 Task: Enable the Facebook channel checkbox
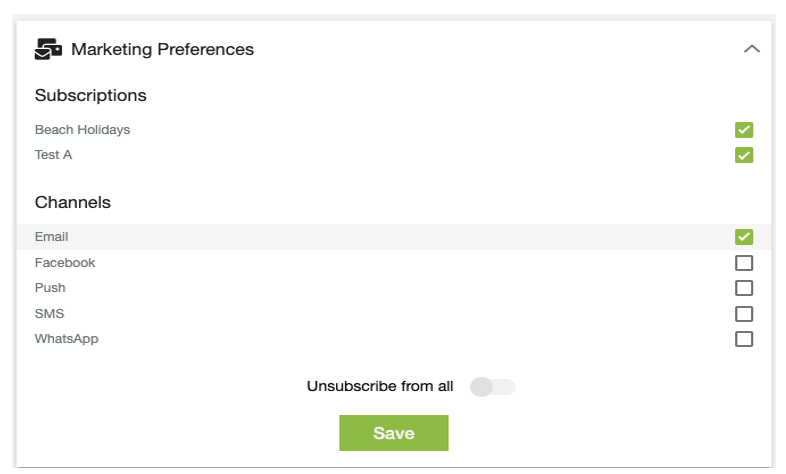(744, 263)
